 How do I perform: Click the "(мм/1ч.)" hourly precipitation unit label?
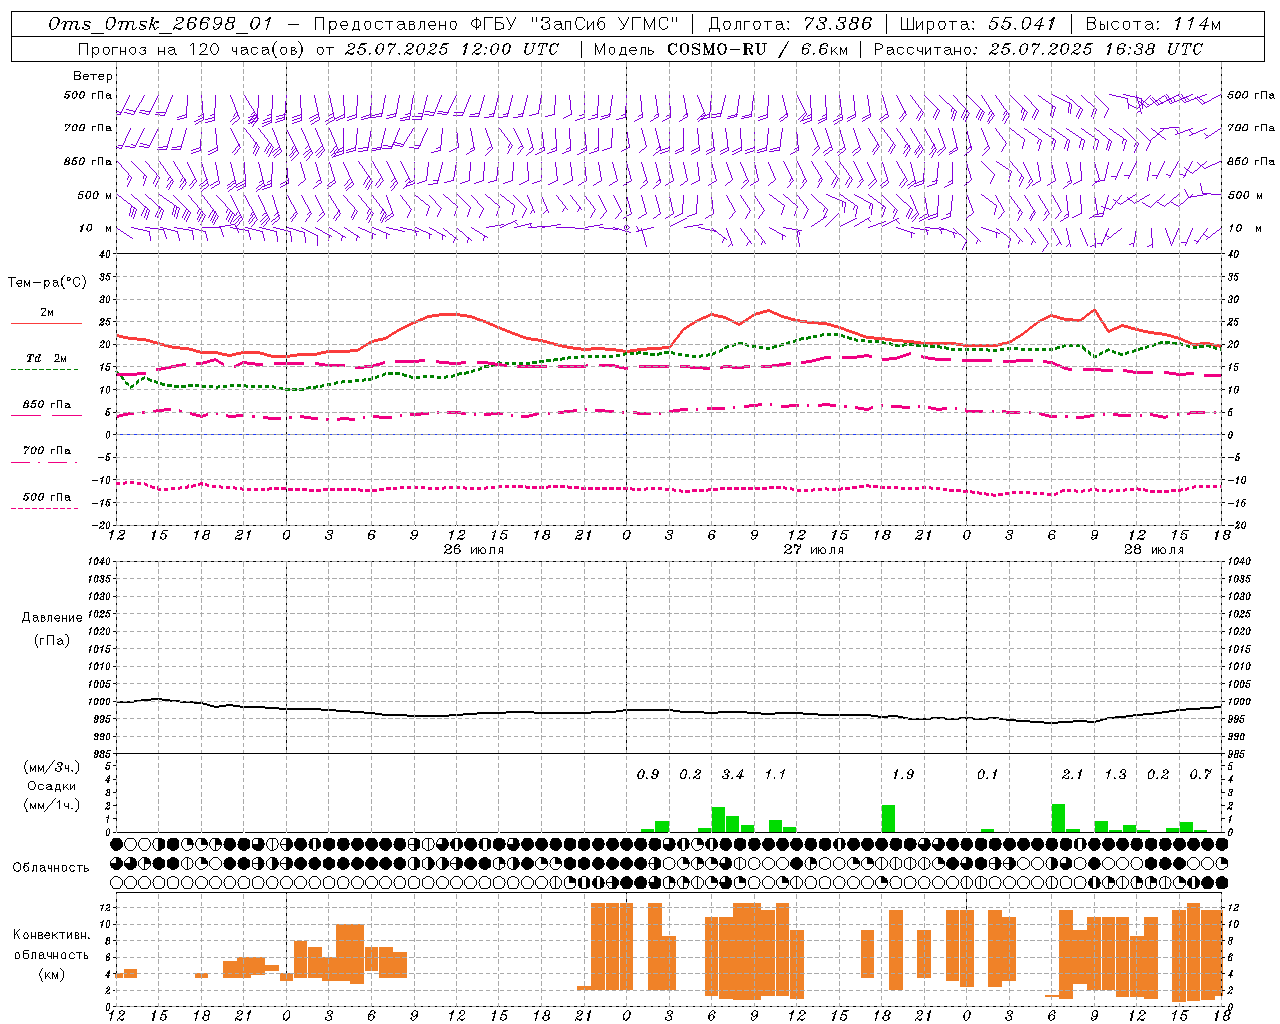[x=52, y=805]
